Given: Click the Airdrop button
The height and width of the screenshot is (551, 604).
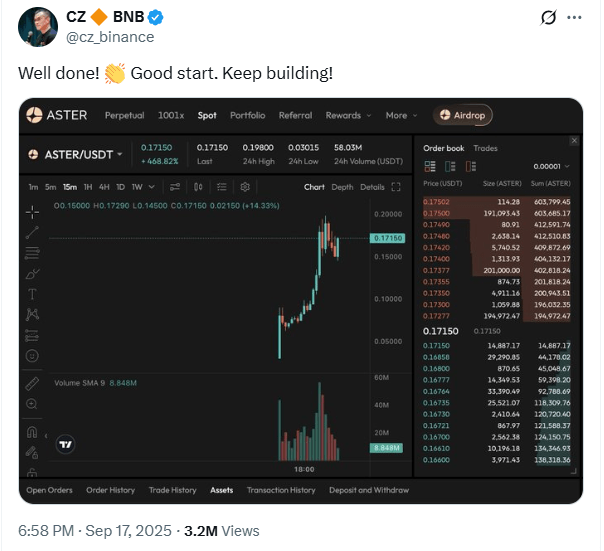Looking at the screenshot, I should click(463, 115).
